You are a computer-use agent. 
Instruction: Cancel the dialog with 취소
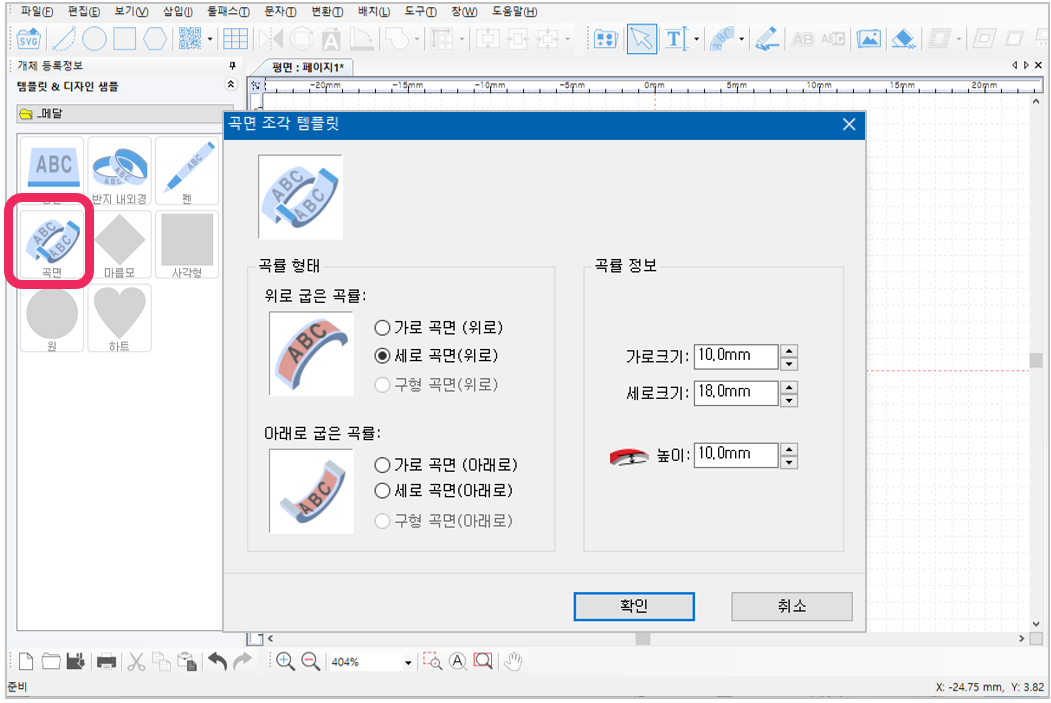792,606
